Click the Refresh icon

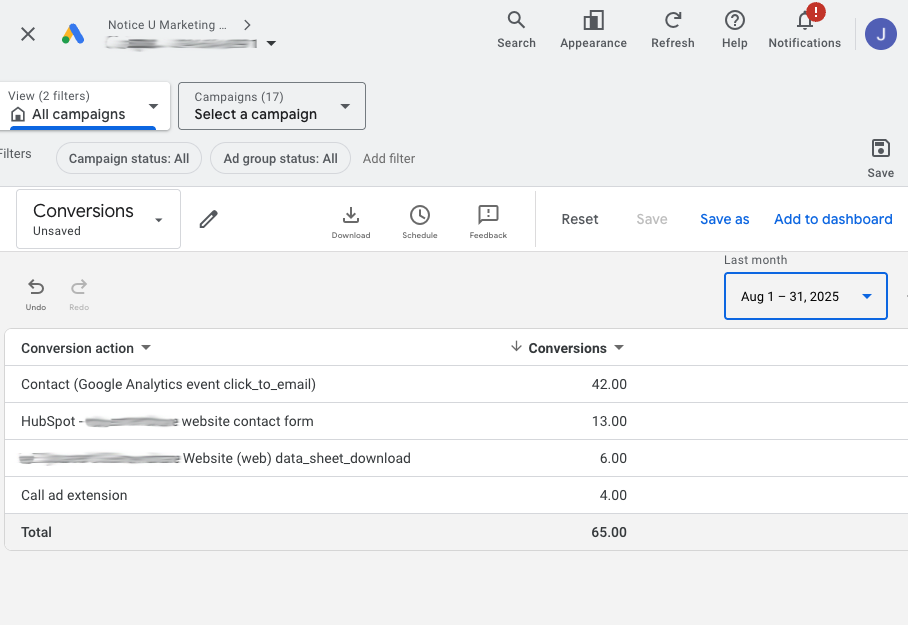pyautogui.click(x=672, y=21)
